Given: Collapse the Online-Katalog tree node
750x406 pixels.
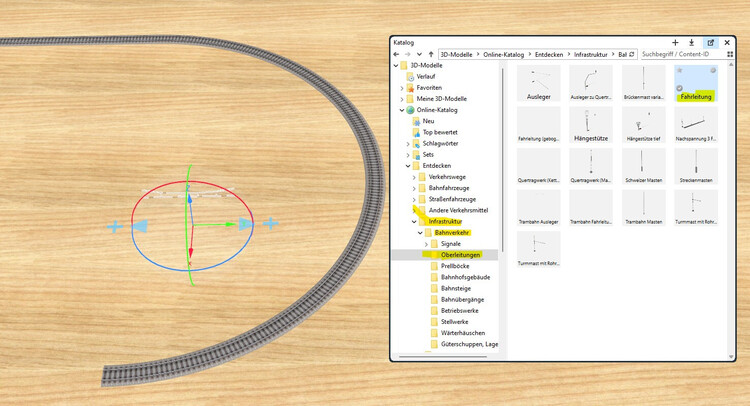Looking at the screenshot, I should (x=402, y=110).
